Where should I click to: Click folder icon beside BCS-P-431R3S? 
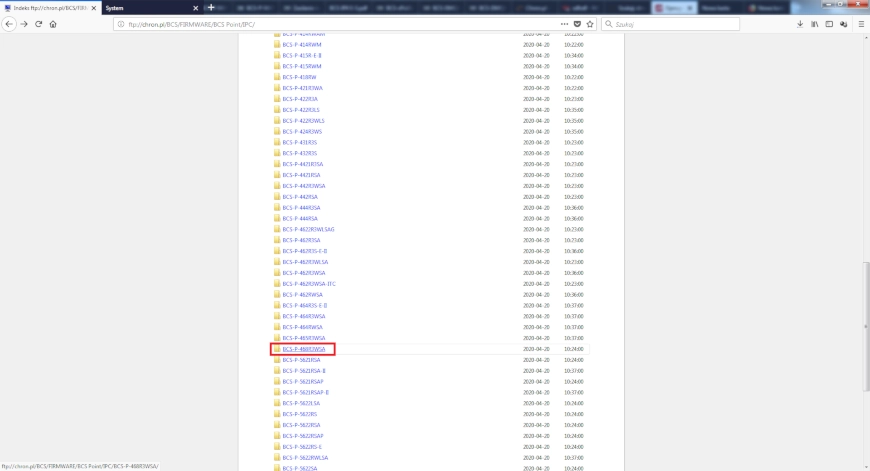(x=277, y=142)
